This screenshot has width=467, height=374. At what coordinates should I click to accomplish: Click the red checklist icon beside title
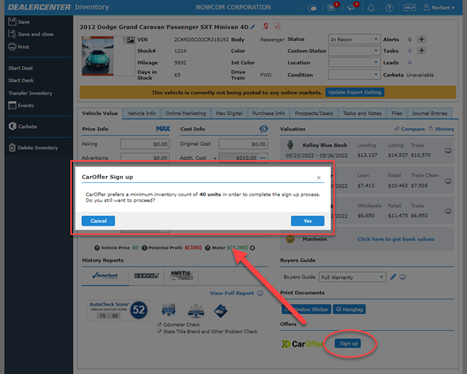[277, 26]
